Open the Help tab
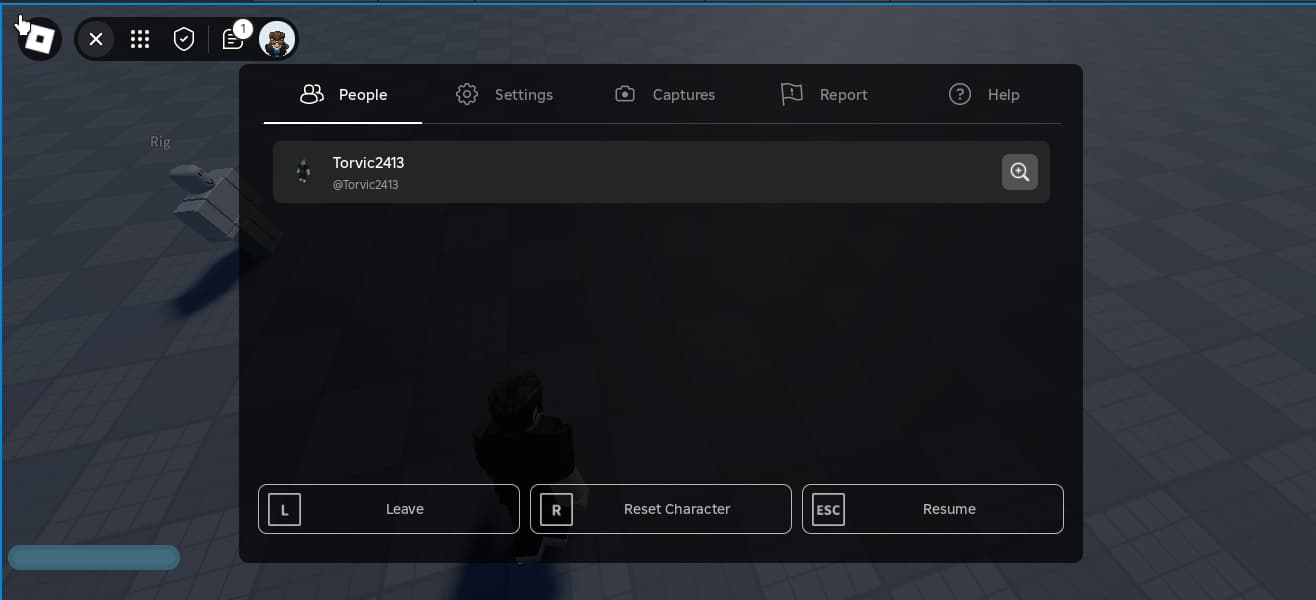Screen dimensions: 1316x600 (984, 94)
